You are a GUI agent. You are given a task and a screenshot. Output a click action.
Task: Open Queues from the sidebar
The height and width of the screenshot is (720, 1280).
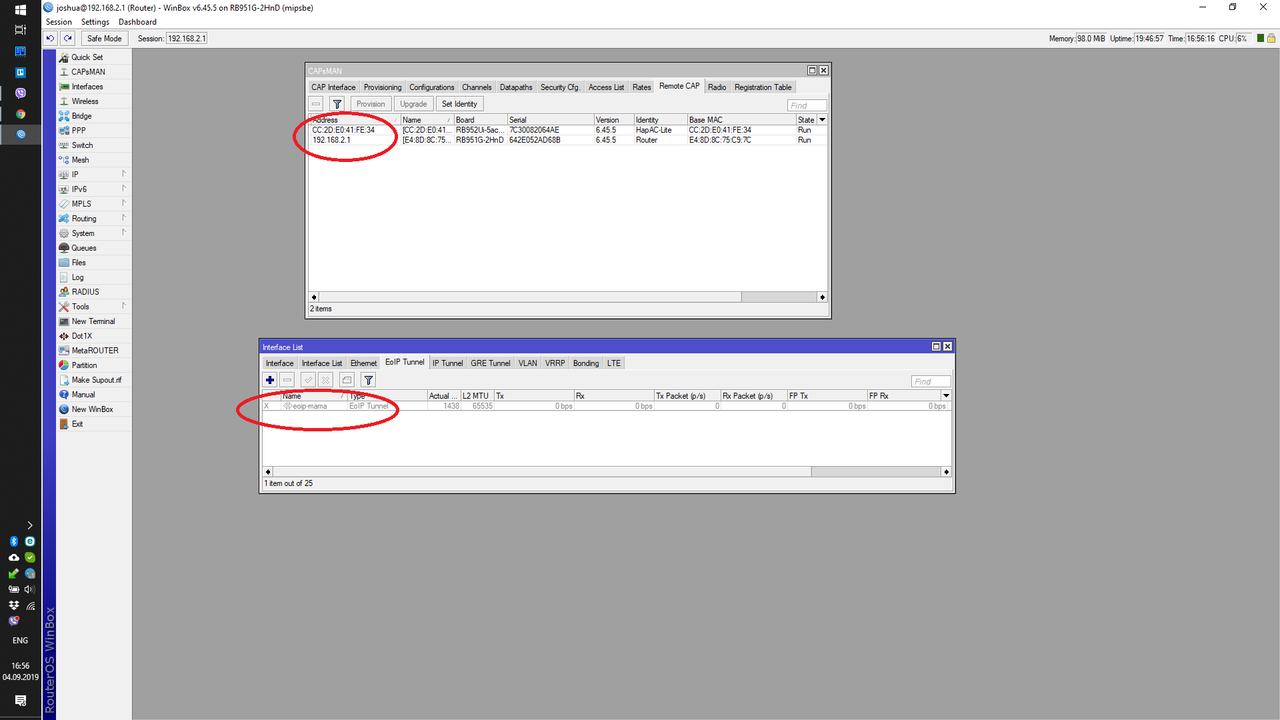(x=84, y=248)
